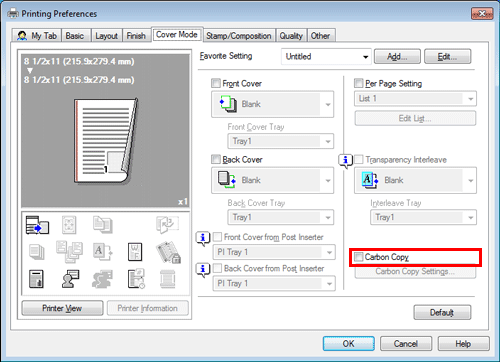Tick Front Cover from Post Inserter checkbox
The width and height of the screenshot is (500, 362).
tap(217, 237)
